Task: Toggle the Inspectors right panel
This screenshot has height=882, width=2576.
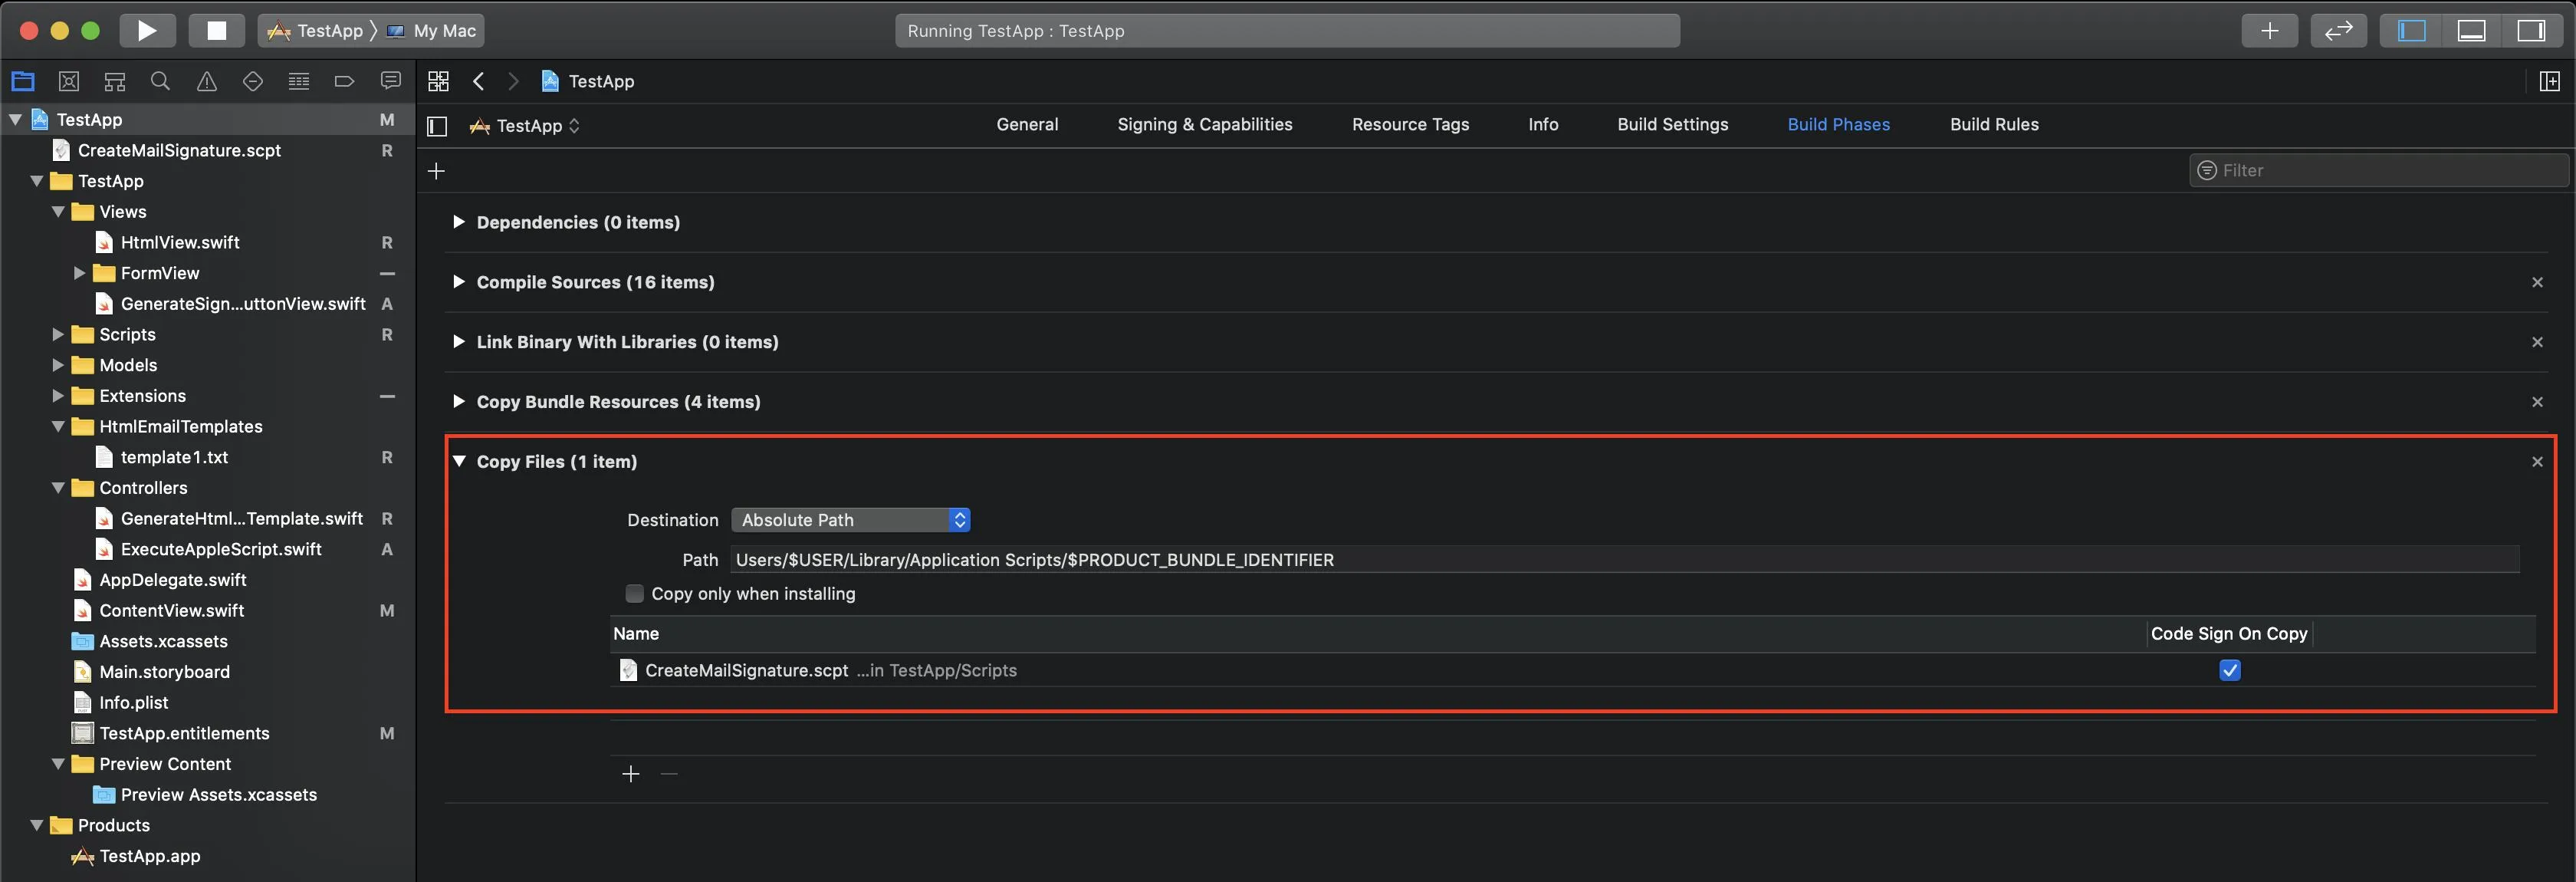Action: point(2531,30)
